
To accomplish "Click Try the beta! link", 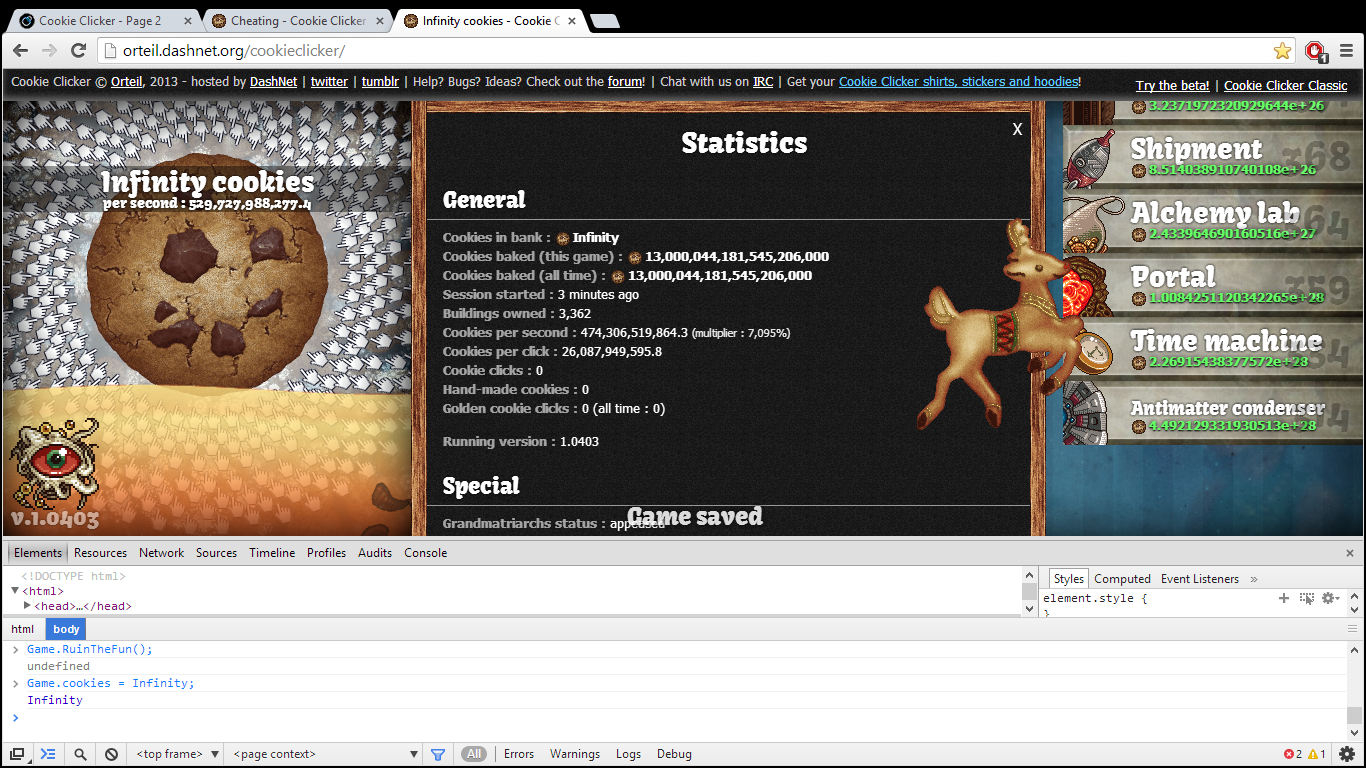I will coord(1172,86).
